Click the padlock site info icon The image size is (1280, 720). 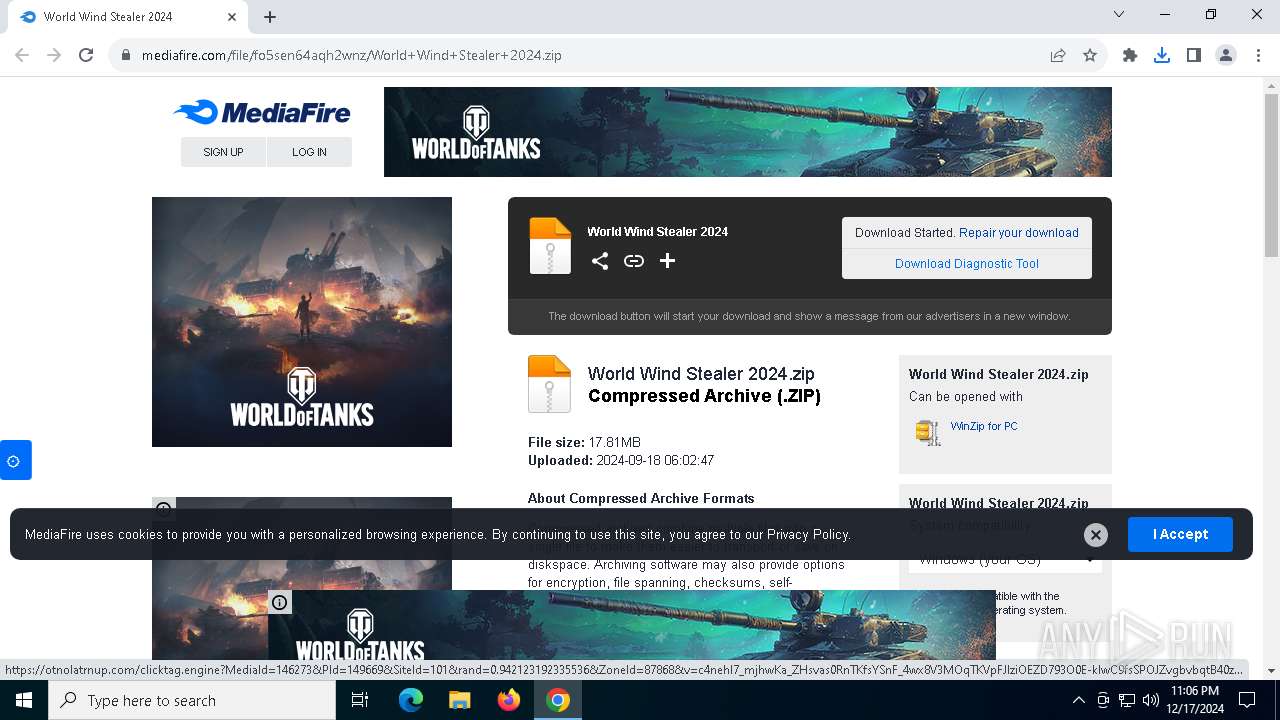[126, 55]
